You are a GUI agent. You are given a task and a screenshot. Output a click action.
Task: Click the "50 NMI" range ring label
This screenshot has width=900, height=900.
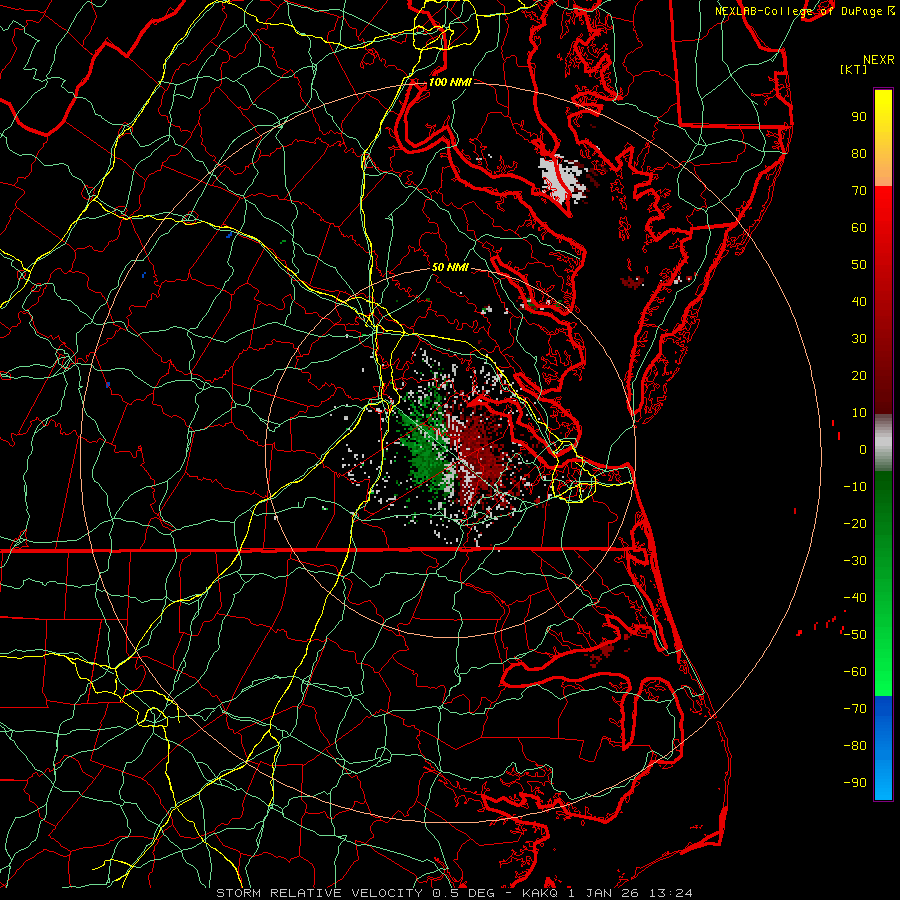(x=451, y=267)
